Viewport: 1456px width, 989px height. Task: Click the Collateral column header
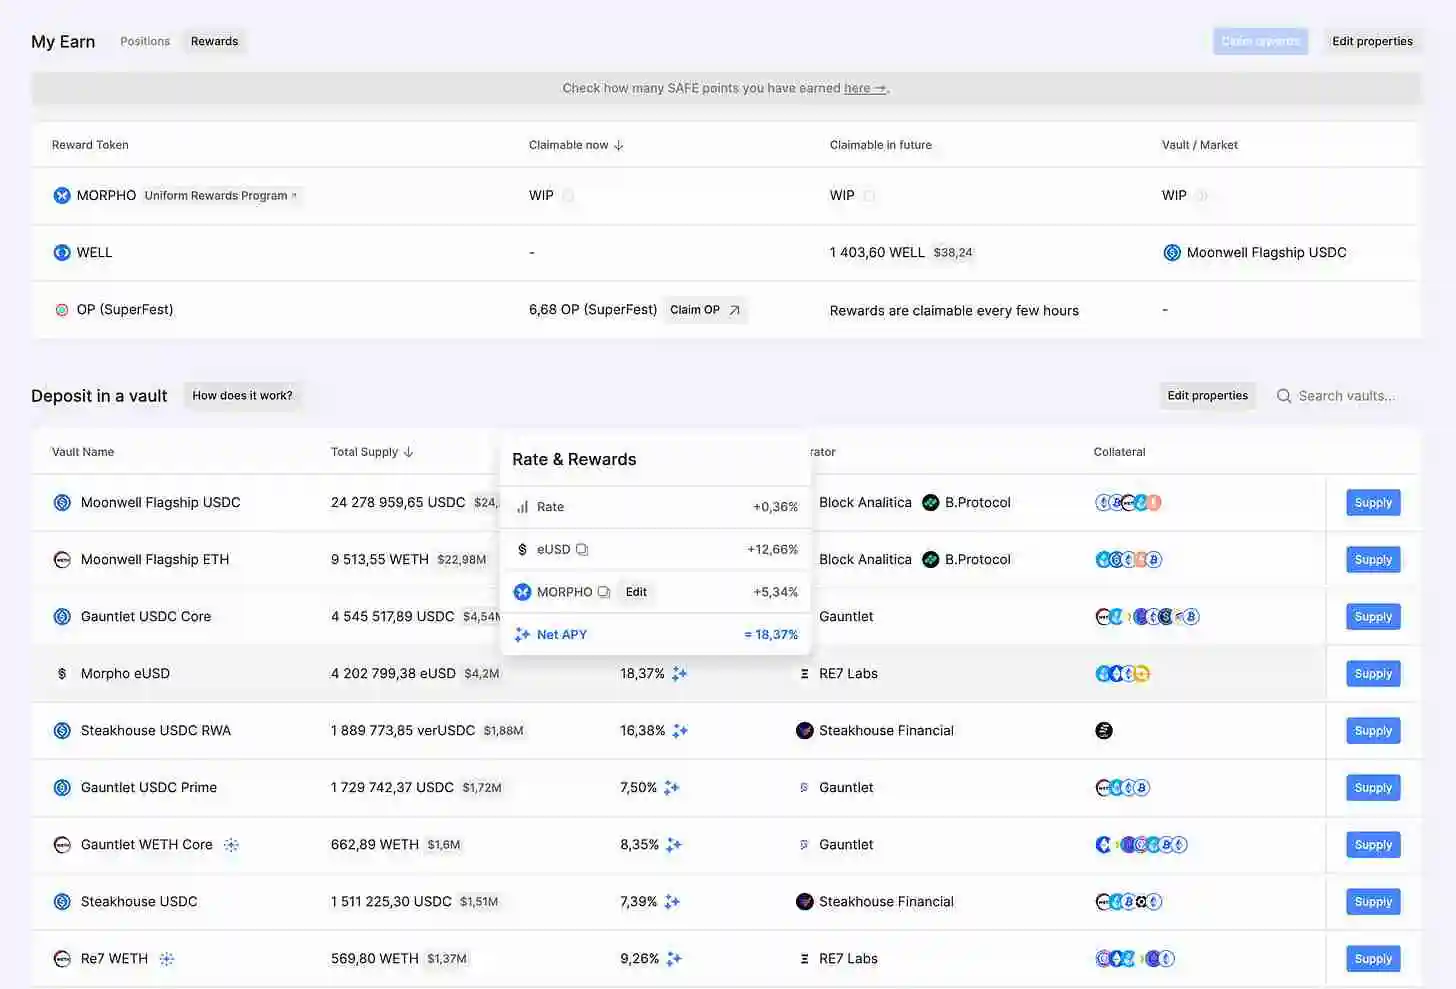pyautogui.click(x=1119, y=452)
